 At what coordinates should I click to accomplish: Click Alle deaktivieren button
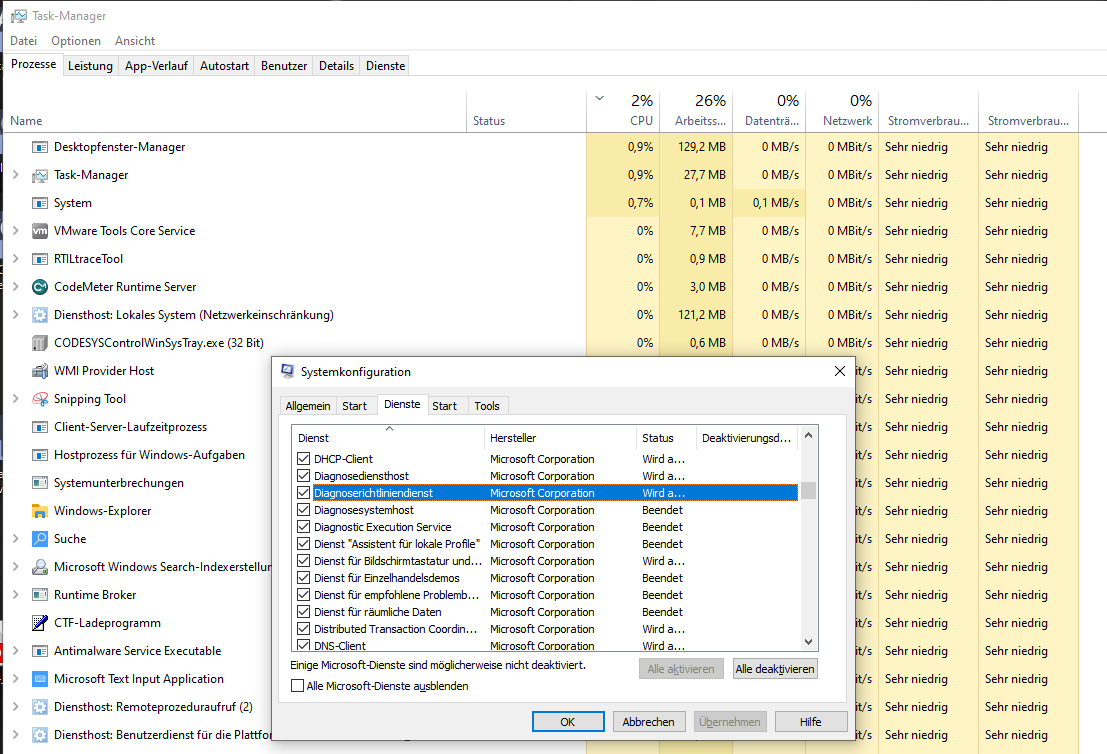pos(775,669)
